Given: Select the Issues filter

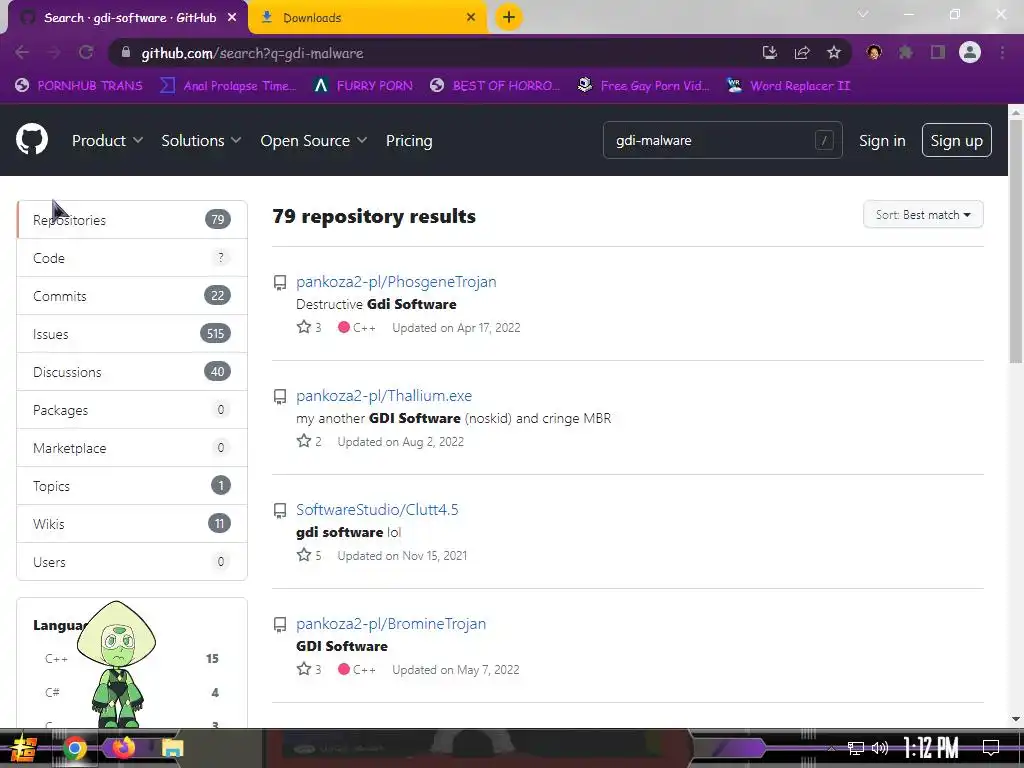Looking at the screenshot, I should click(132, 333).
